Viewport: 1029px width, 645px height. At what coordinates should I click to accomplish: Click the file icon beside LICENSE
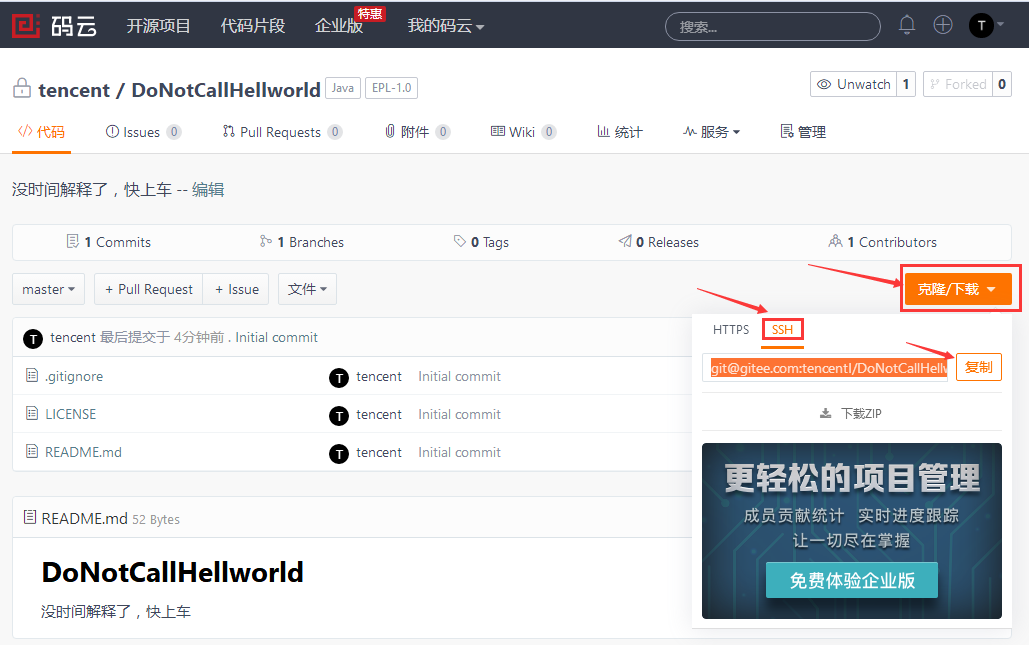[x=32, y=413]
